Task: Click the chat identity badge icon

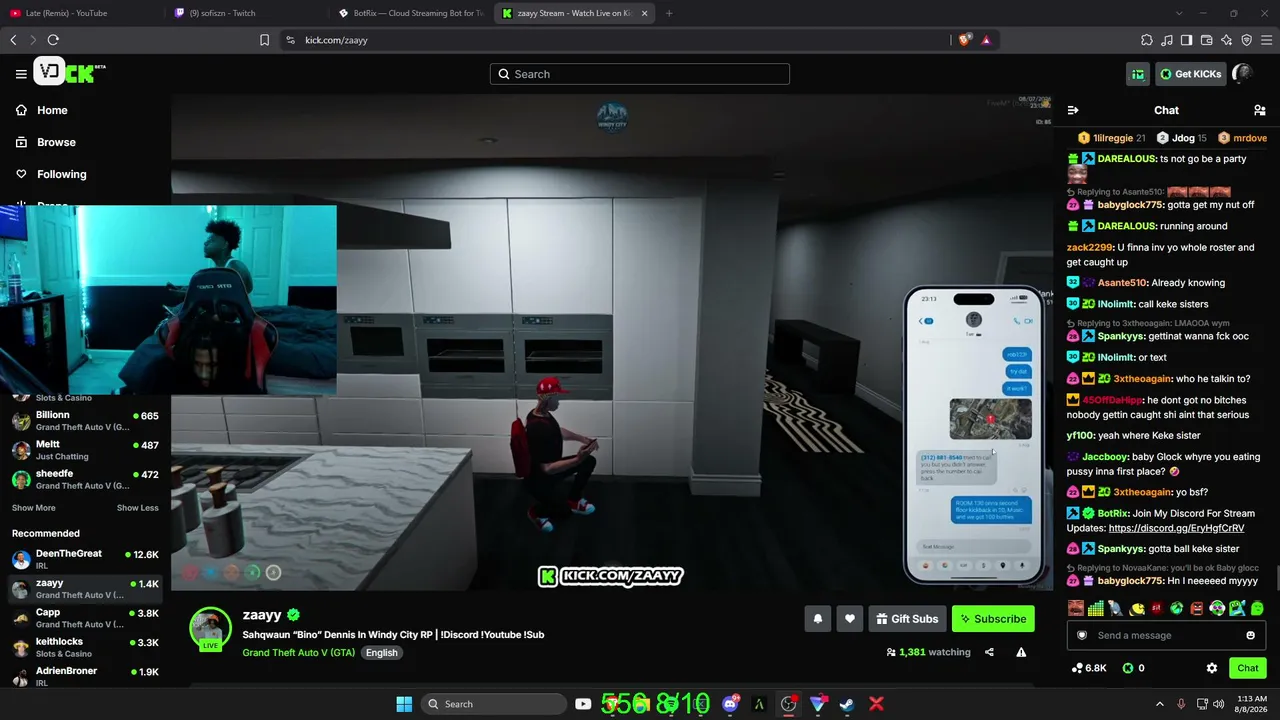Action: [1081, 635]
